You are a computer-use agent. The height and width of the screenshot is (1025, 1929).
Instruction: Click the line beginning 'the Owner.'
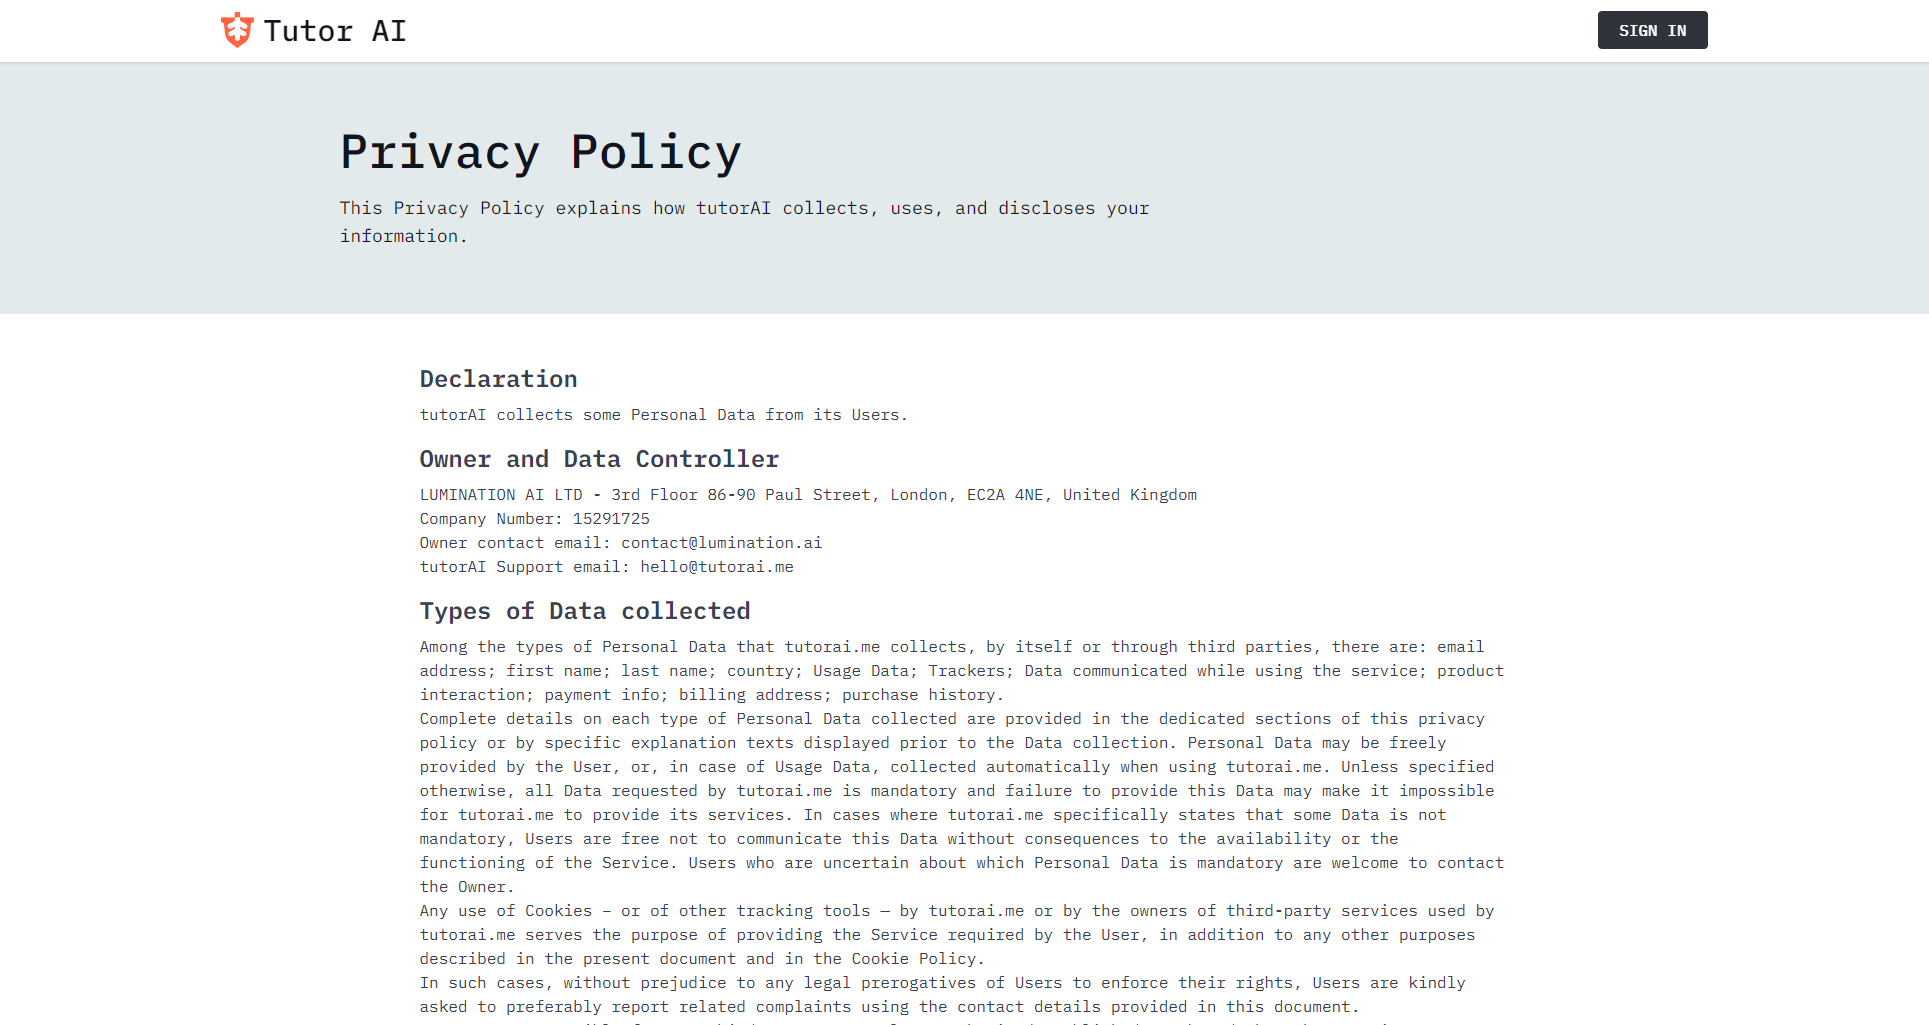click(x=466, y=887)
